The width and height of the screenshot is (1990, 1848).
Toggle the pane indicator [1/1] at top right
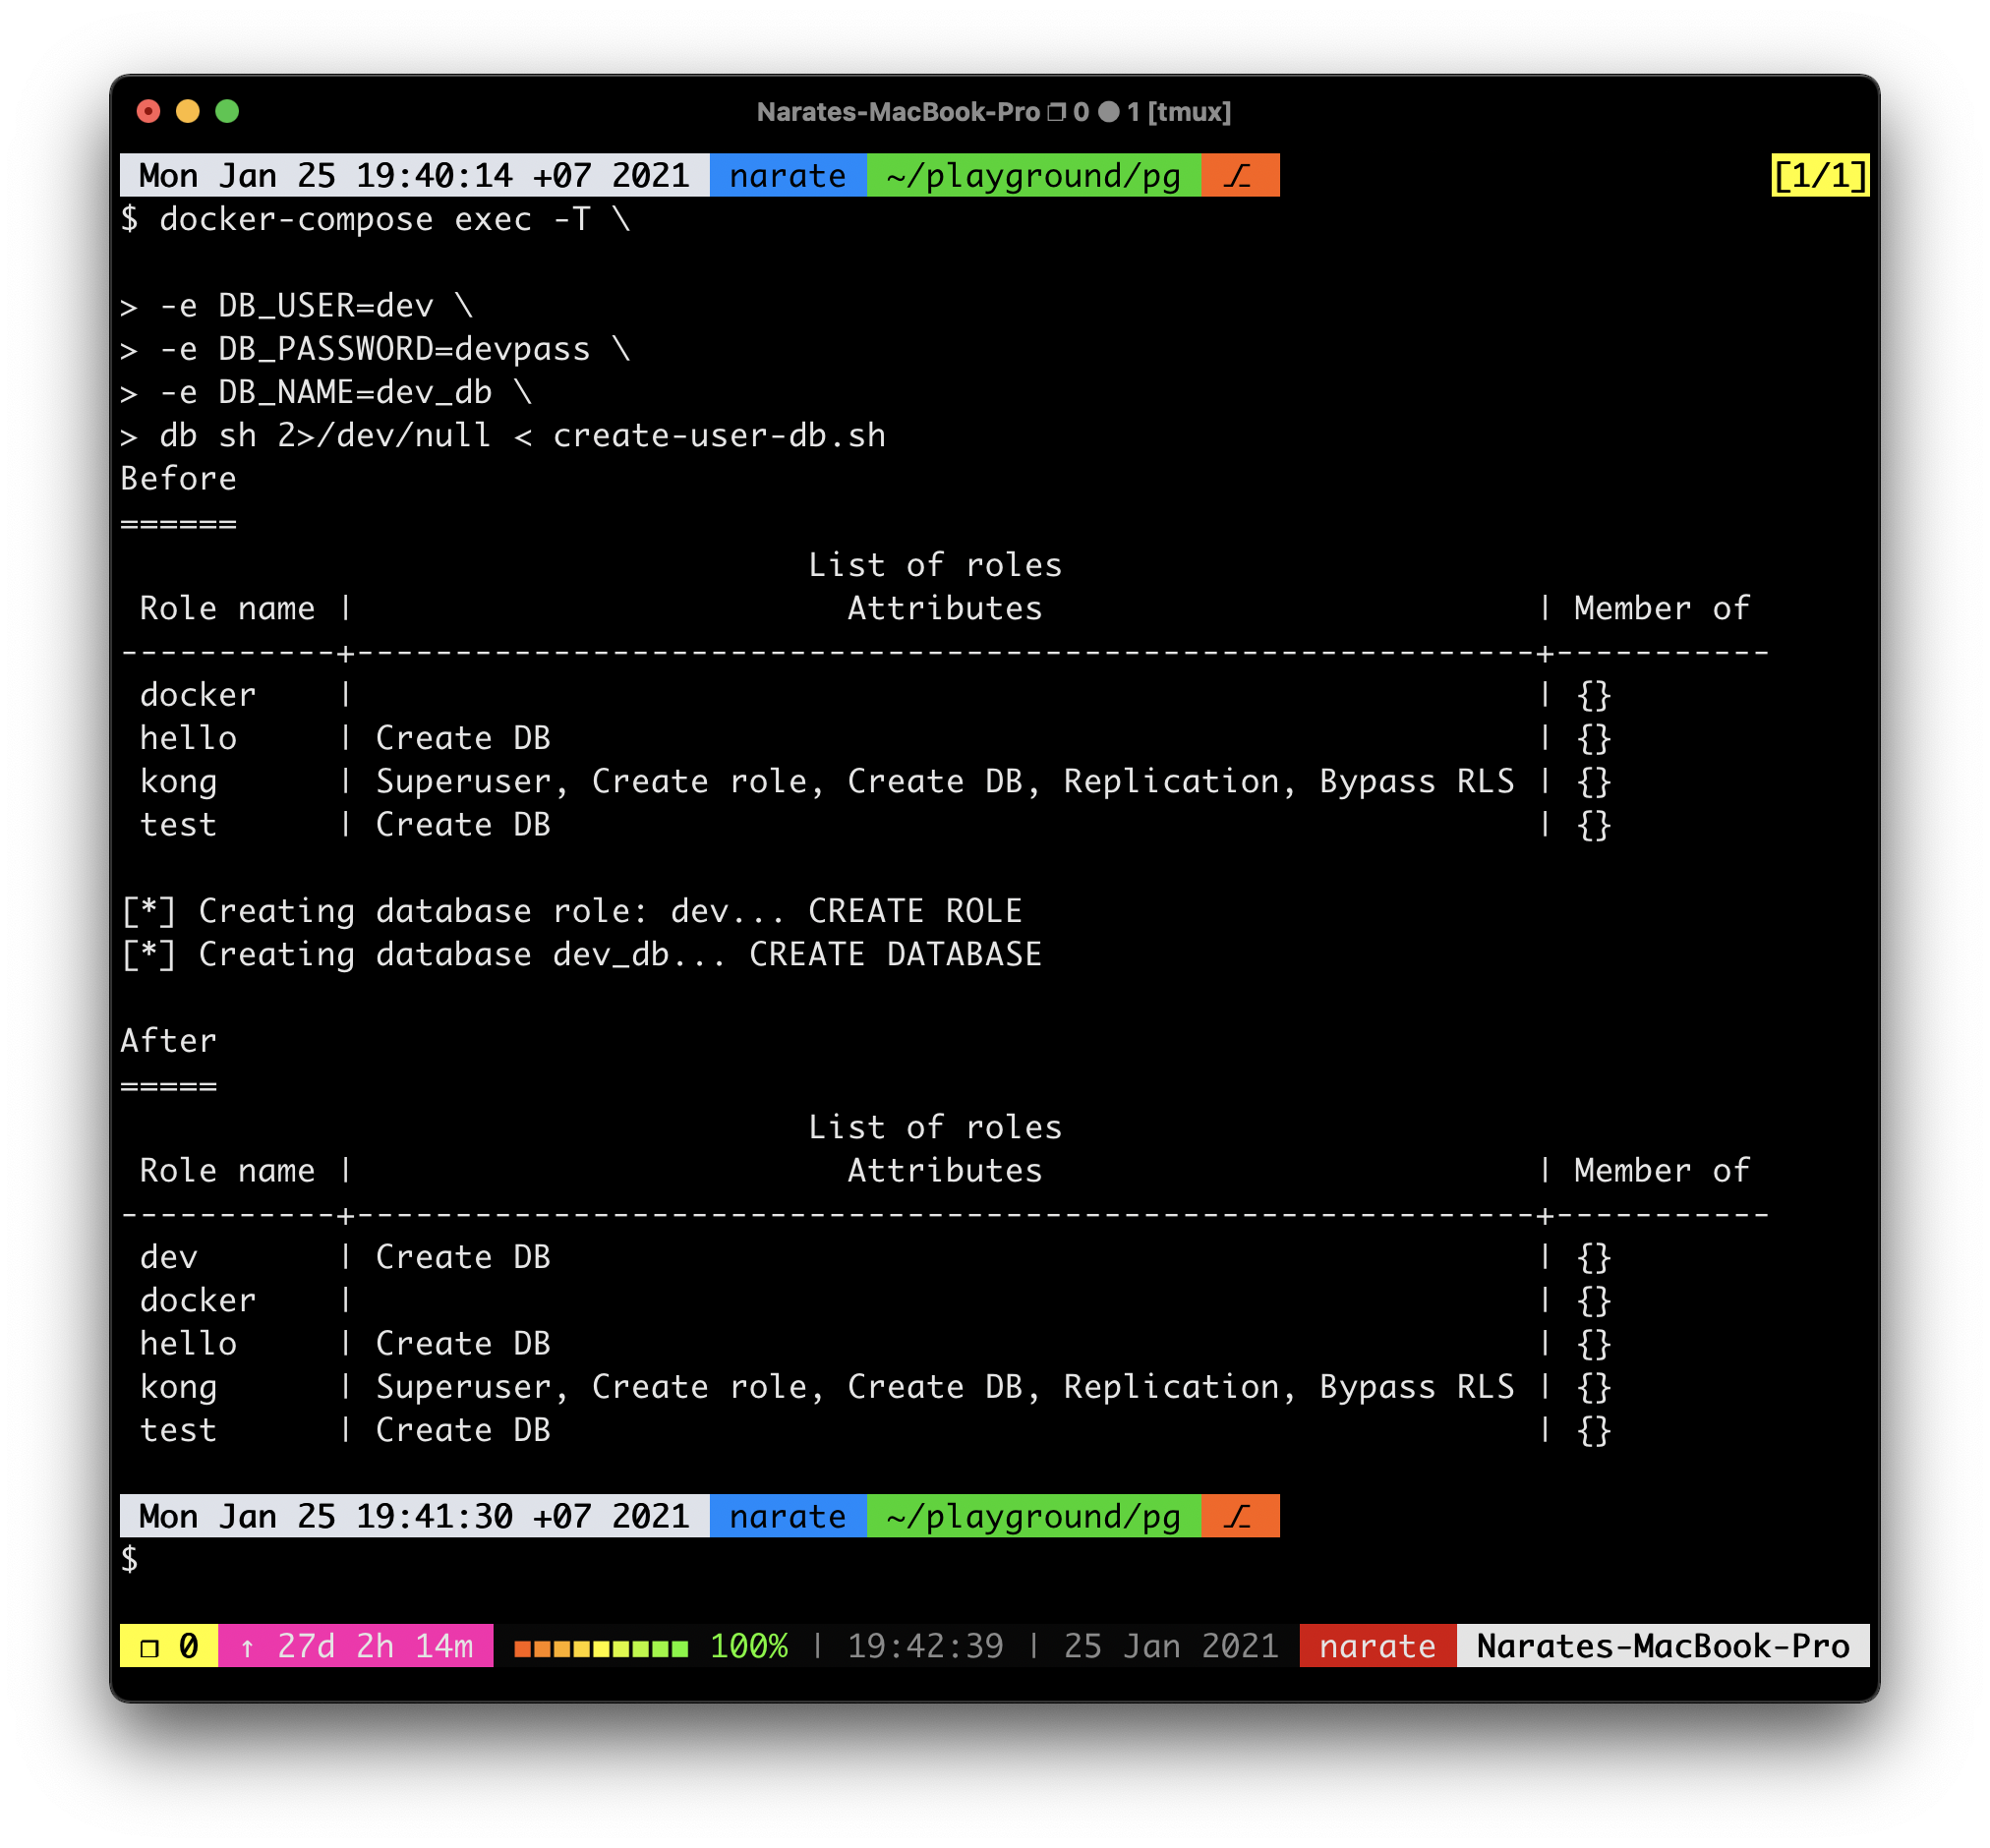1819,176
